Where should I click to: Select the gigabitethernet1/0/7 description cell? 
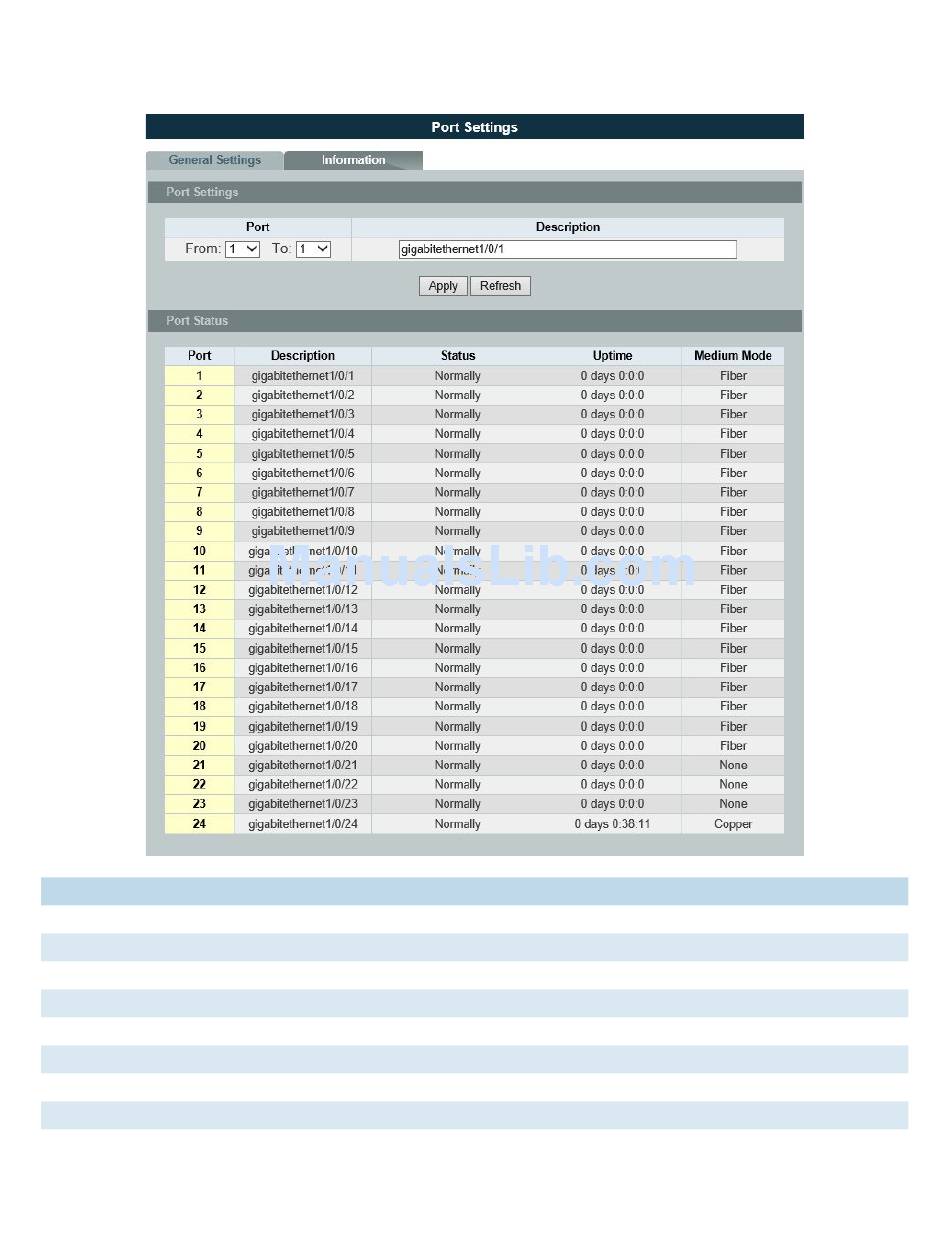pos(303,492)
